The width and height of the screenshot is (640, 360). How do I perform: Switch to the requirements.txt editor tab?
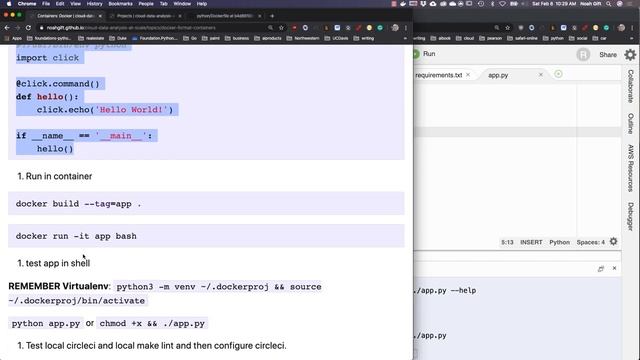(x=439, y=75)
